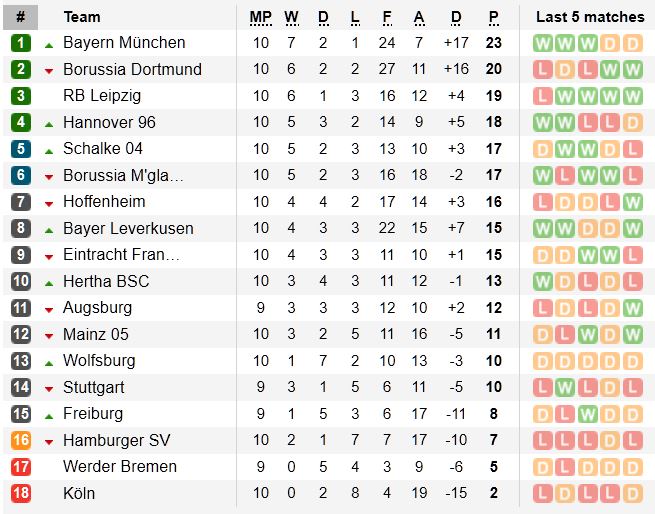Click Hoffenheim's points total of 16

[493, 202]
